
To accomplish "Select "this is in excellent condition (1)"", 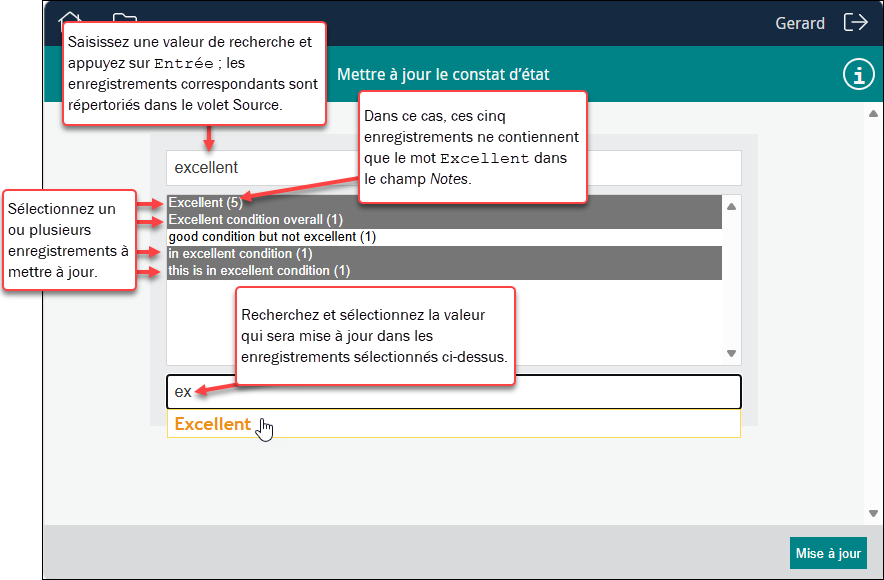I will pos(444,271).
